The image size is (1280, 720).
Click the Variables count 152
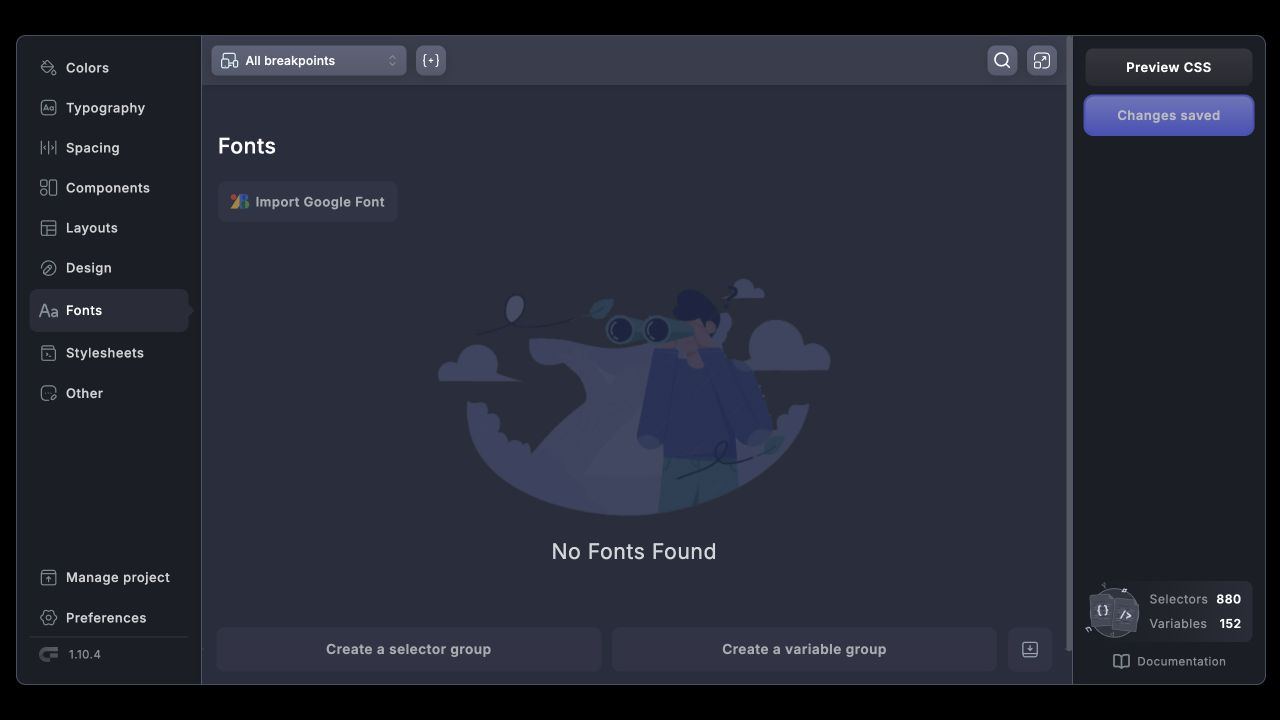[1230, 624]
